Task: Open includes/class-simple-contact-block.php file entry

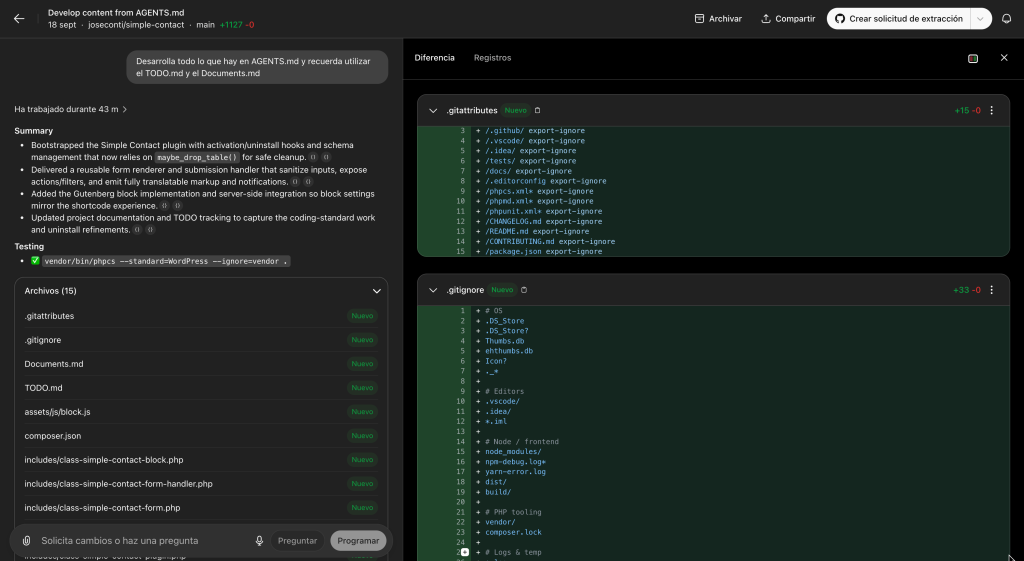Action: (x=201, y=460)
